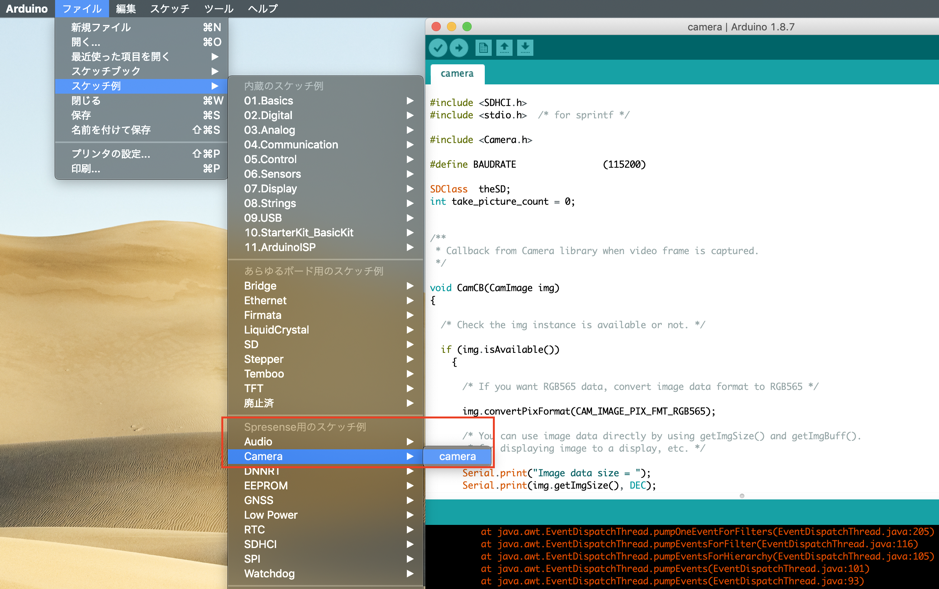Expand the スケッチブック submenu
This screenshot has width=939, height=589.
141,71
